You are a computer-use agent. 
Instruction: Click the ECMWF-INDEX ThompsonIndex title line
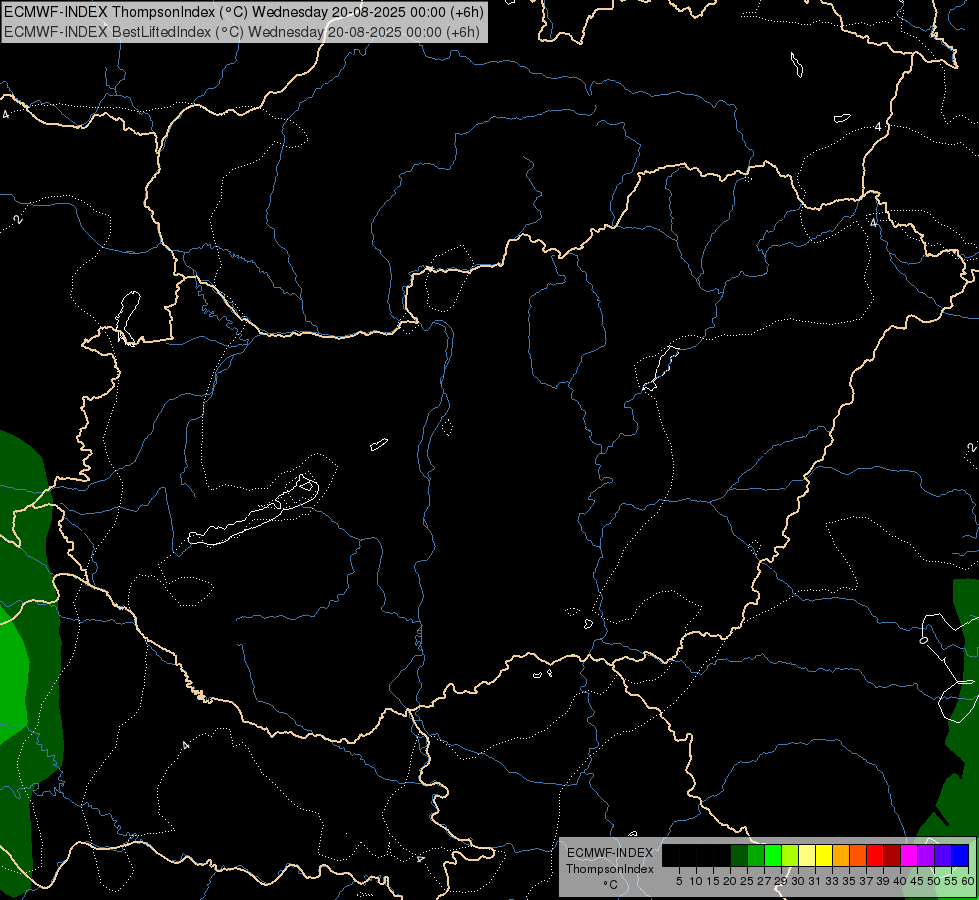[244, 12]
